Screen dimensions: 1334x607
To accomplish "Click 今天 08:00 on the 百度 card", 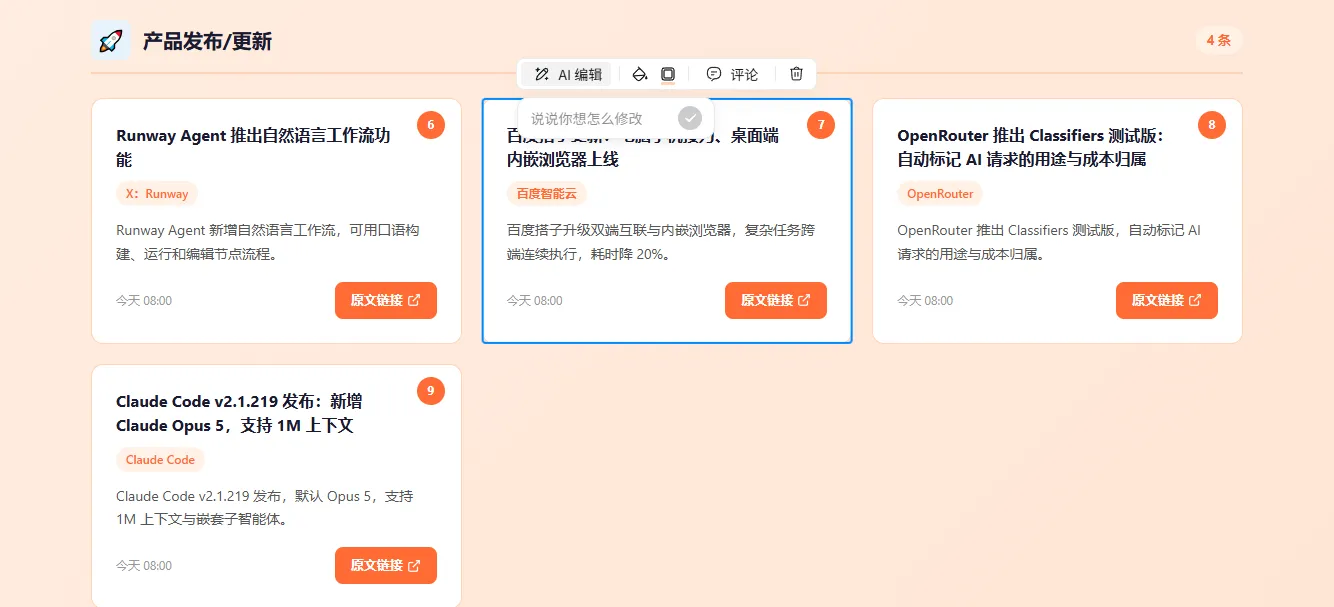I will click(x=535, y=301).
